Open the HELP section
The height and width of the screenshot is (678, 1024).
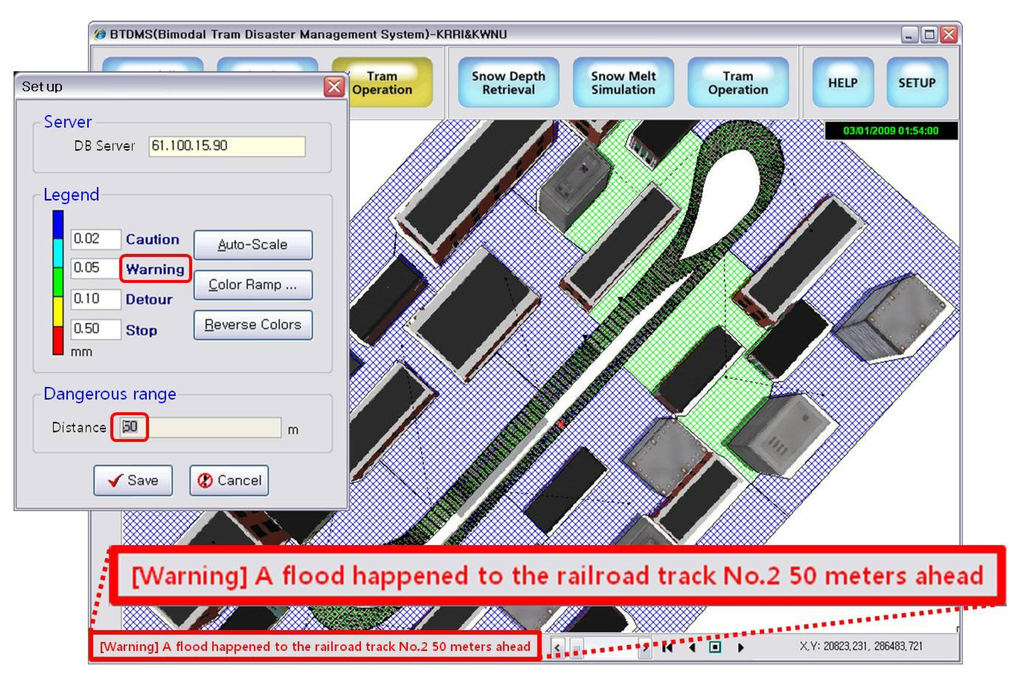coord(842,83)
